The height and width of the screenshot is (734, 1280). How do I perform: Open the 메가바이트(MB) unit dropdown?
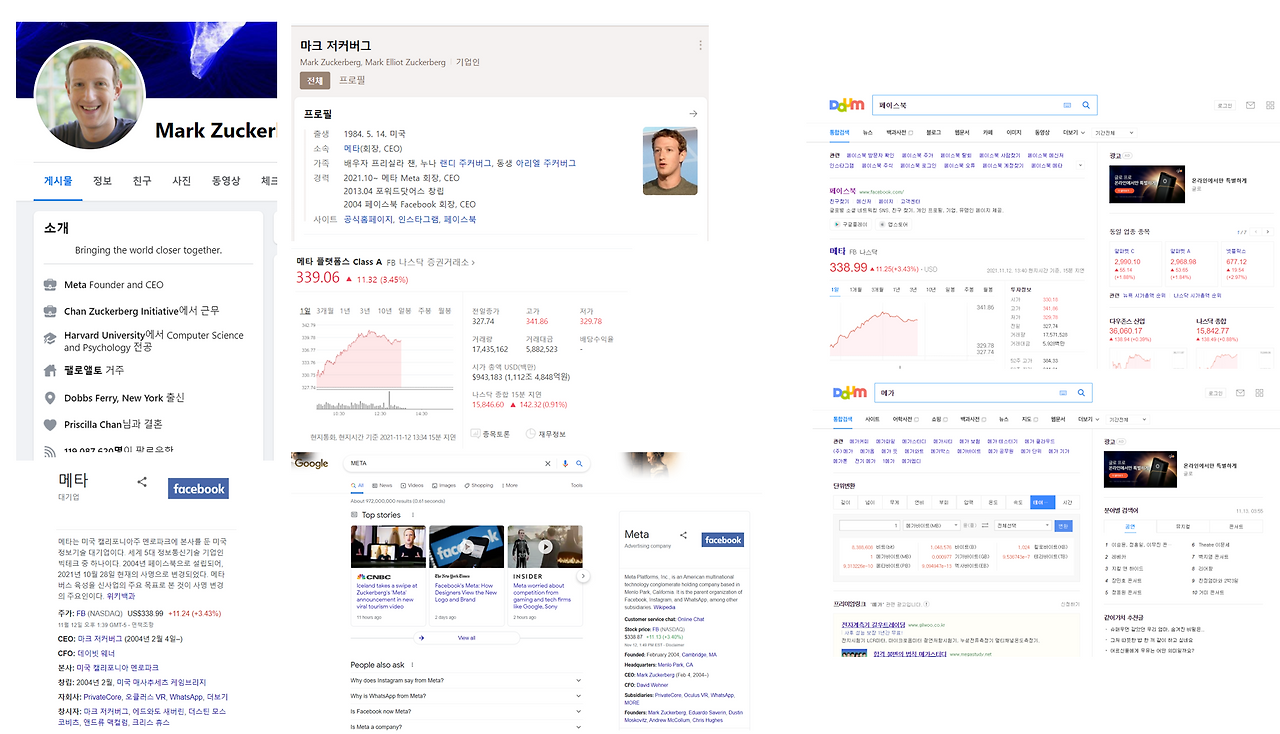932,525
